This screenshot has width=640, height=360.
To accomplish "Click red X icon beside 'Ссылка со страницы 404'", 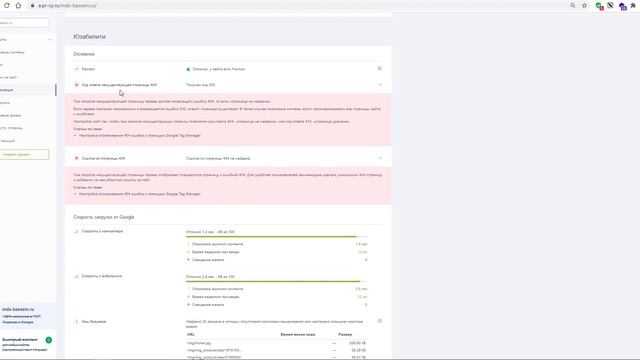I will (76, 158).
